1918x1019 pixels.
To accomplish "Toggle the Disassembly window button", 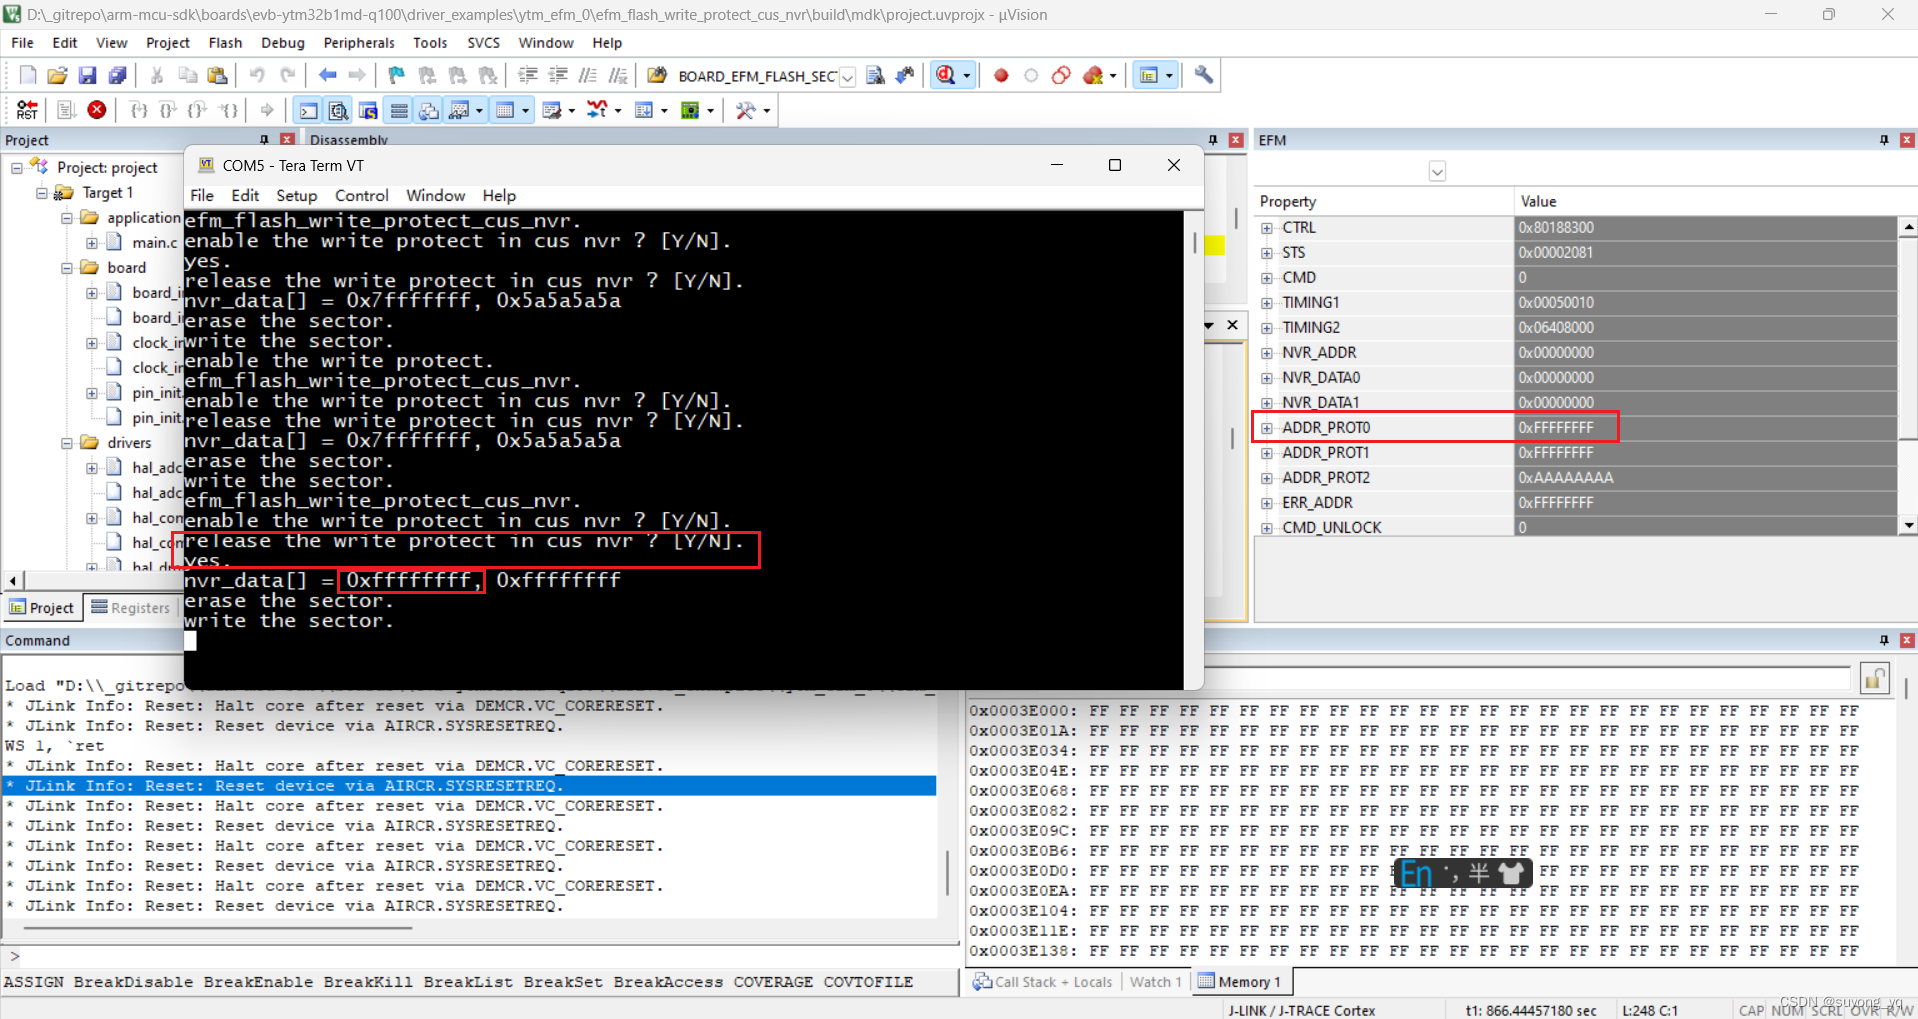I will [x=338, y=110].
